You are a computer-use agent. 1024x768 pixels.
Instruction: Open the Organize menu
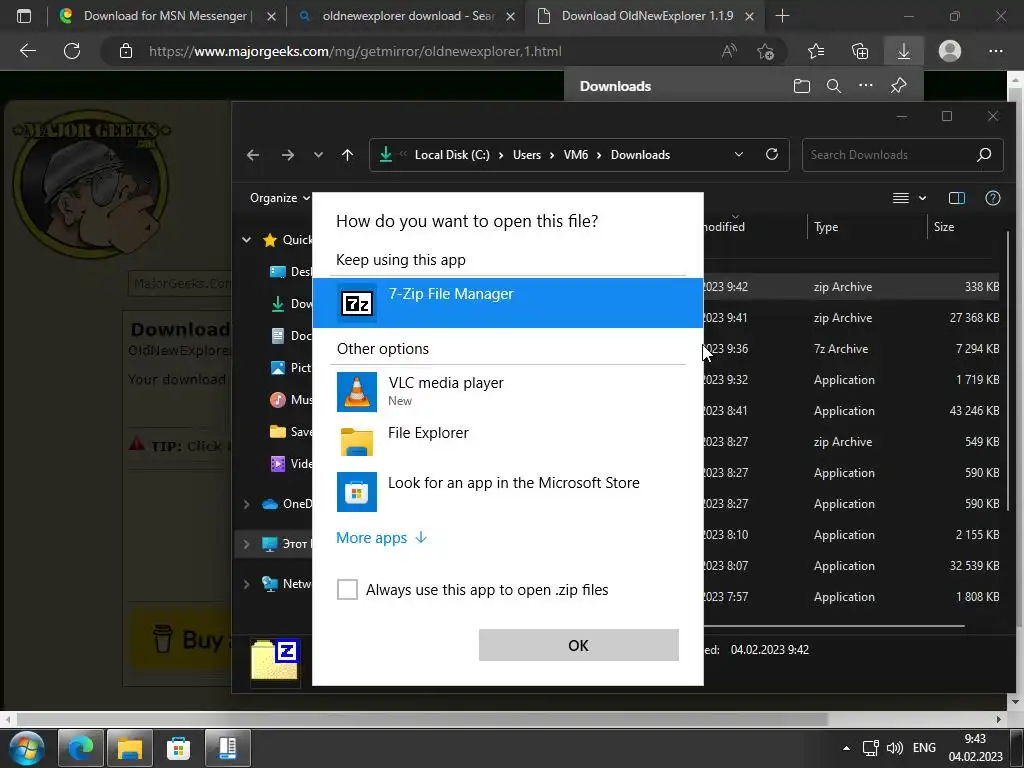280,198
